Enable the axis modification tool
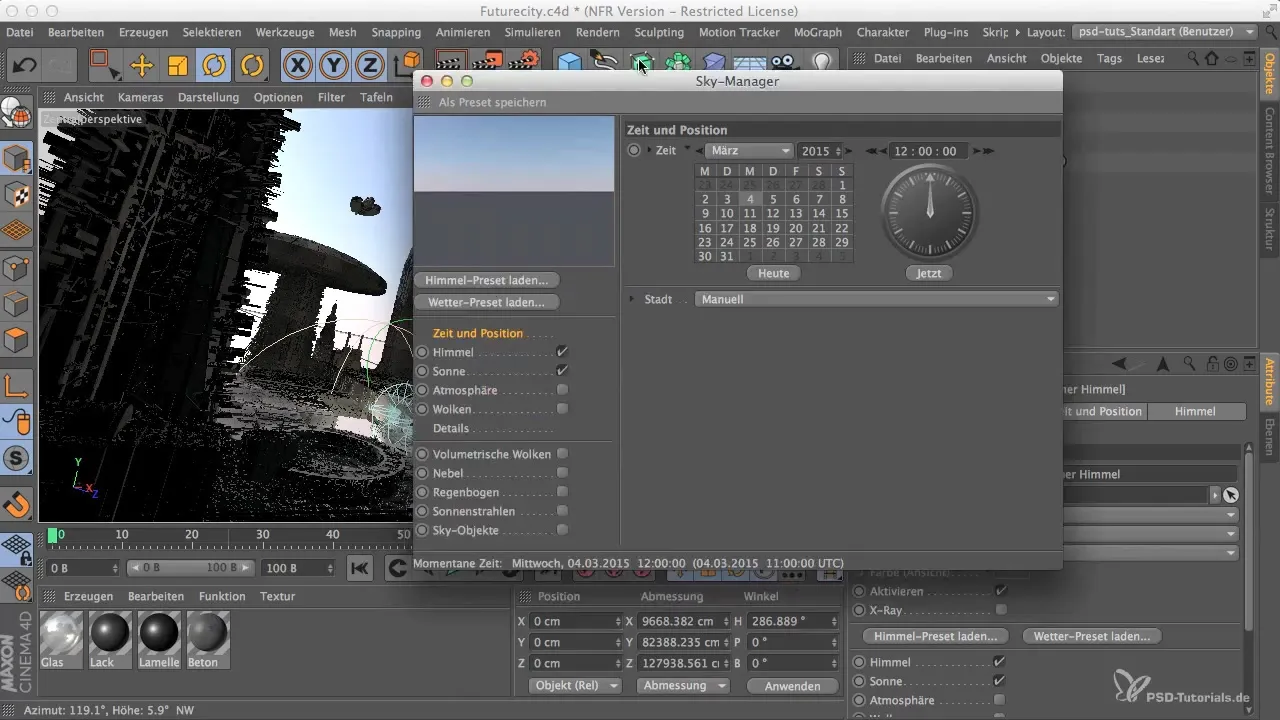The image size is (1280, 720). point(17,385)
